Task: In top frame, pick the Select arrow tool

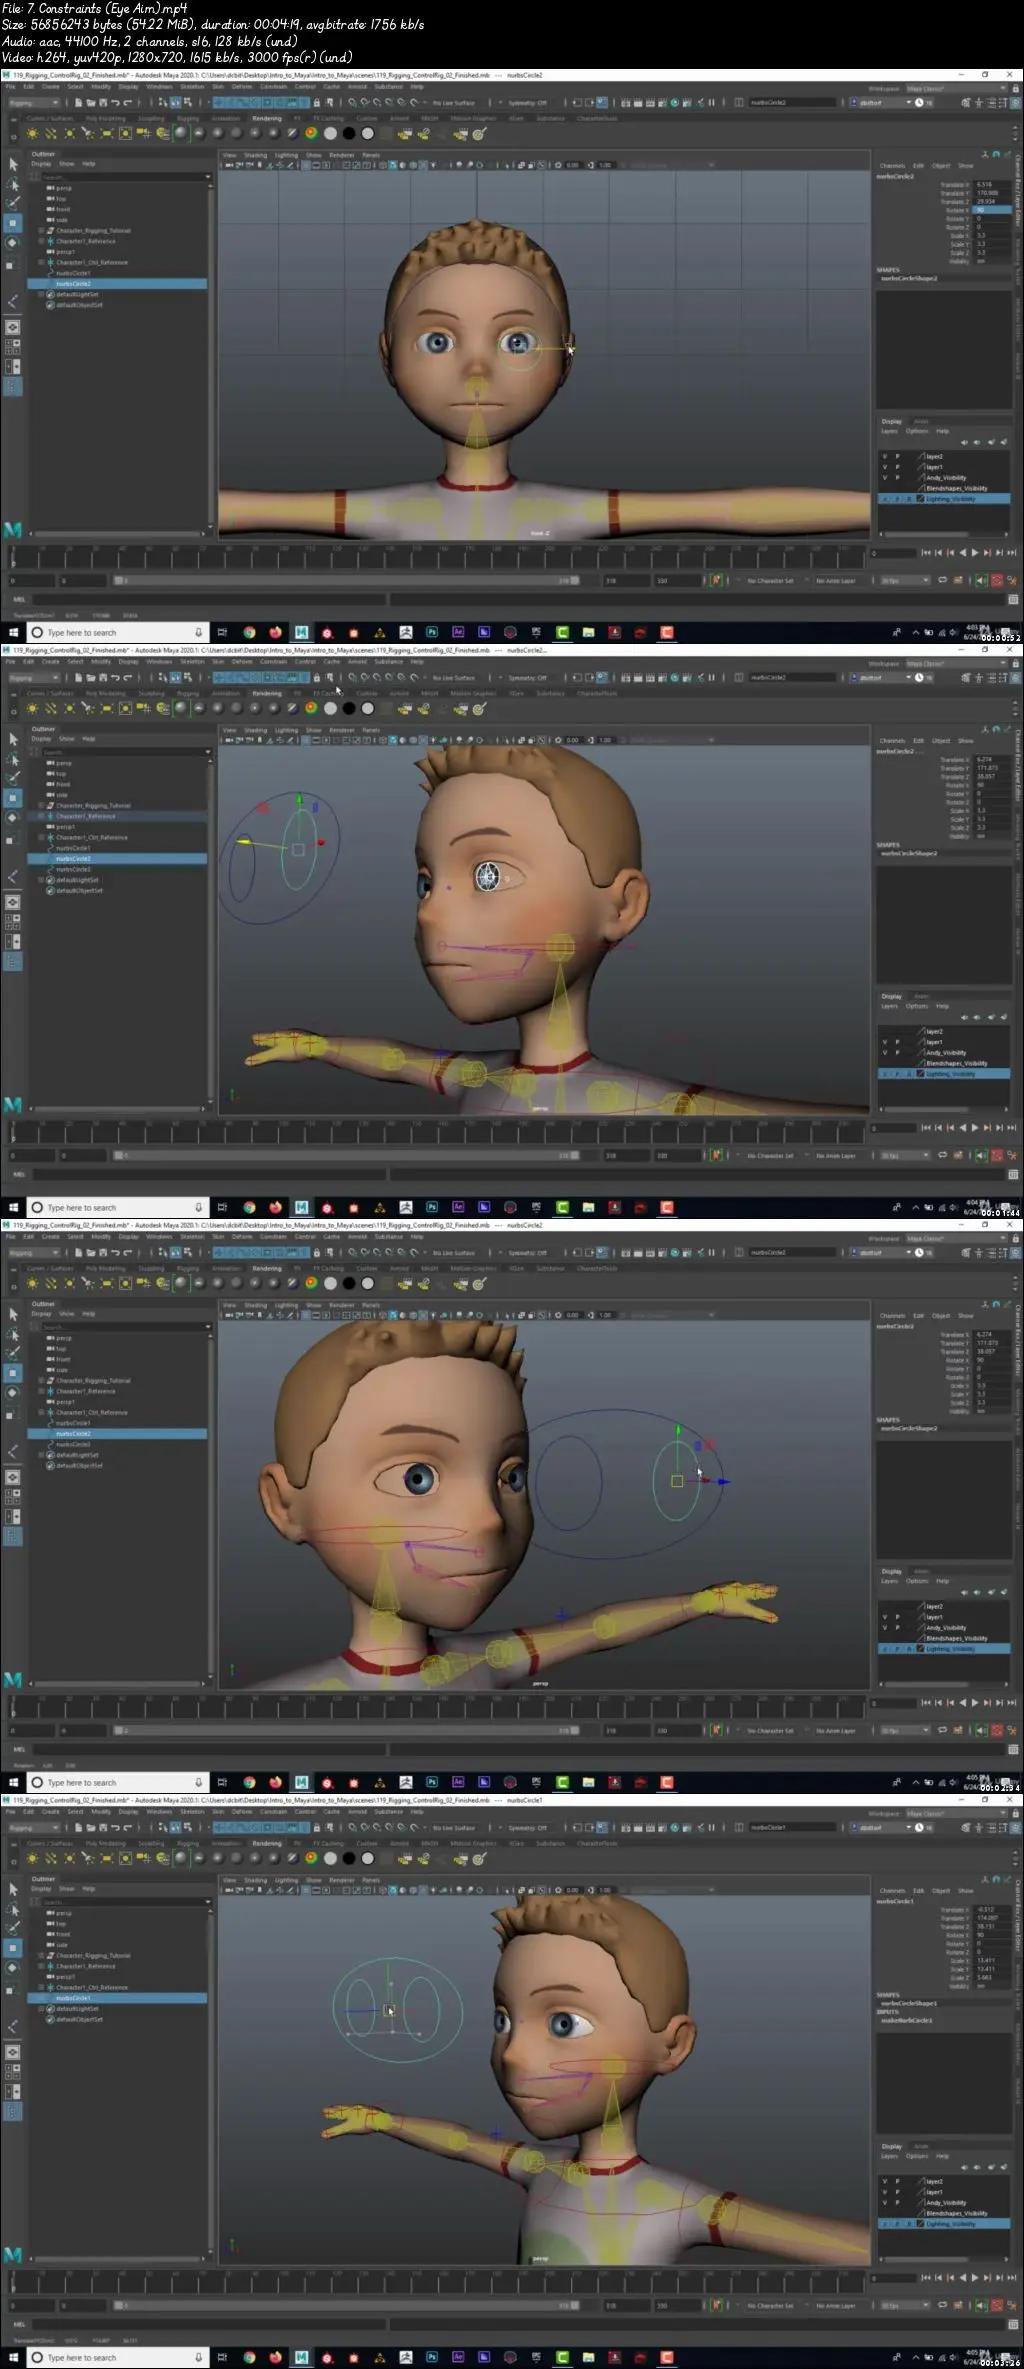Action: [13, 164]
